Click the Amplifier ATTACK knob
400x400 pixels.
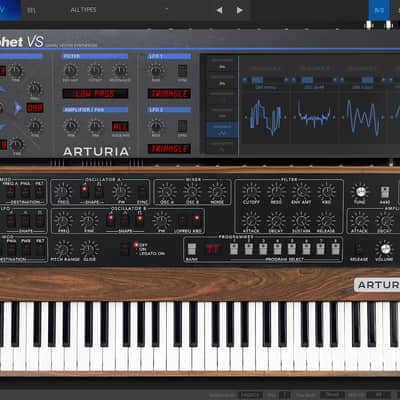click(360, 221)
